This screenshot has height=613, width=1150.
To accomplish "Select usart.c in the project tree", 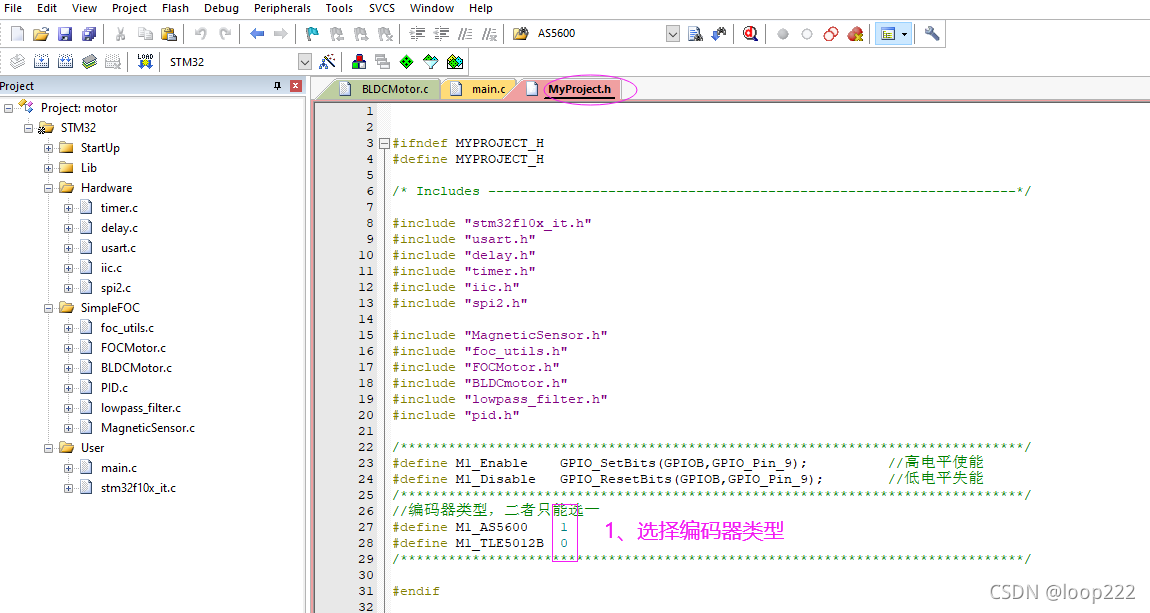I will (x=119, y=248).
